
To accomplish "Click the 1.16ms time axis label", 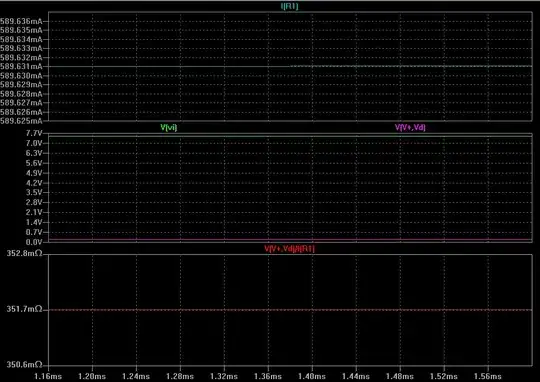I will point(48,376).
